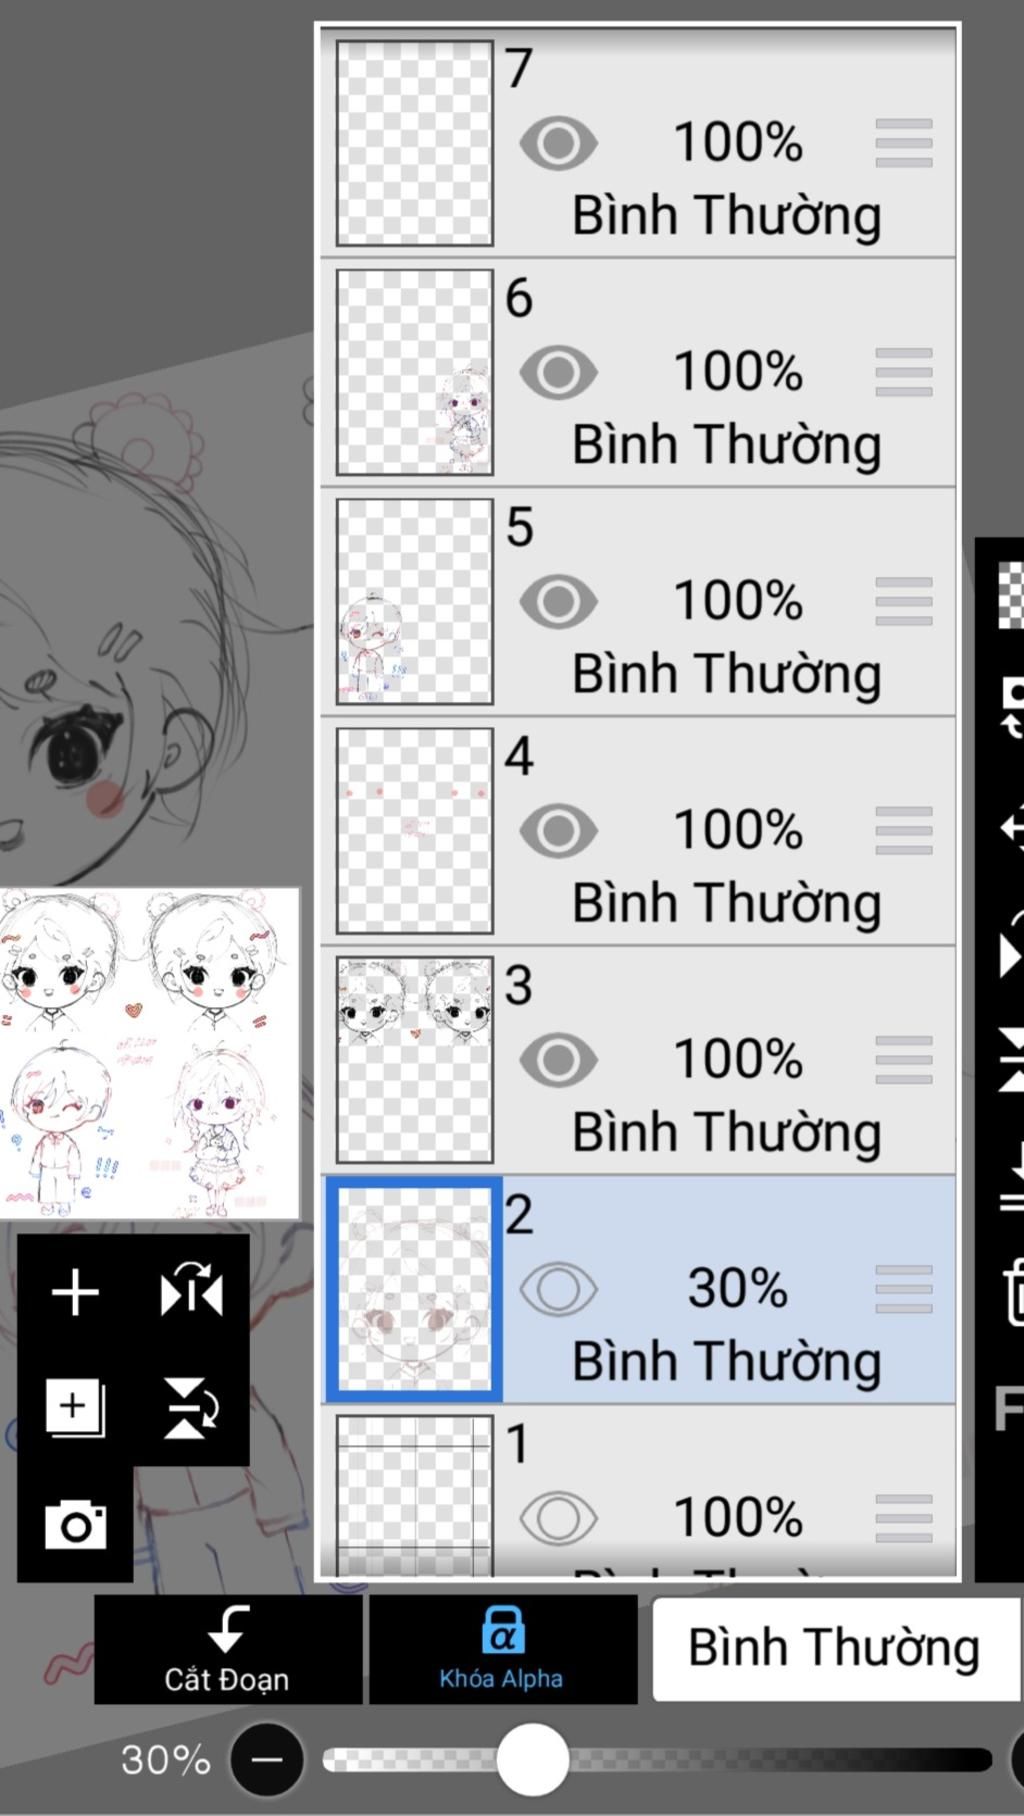
Task: Tap the Cắt Đoạn clipping button
Action: coord(228,1649)
